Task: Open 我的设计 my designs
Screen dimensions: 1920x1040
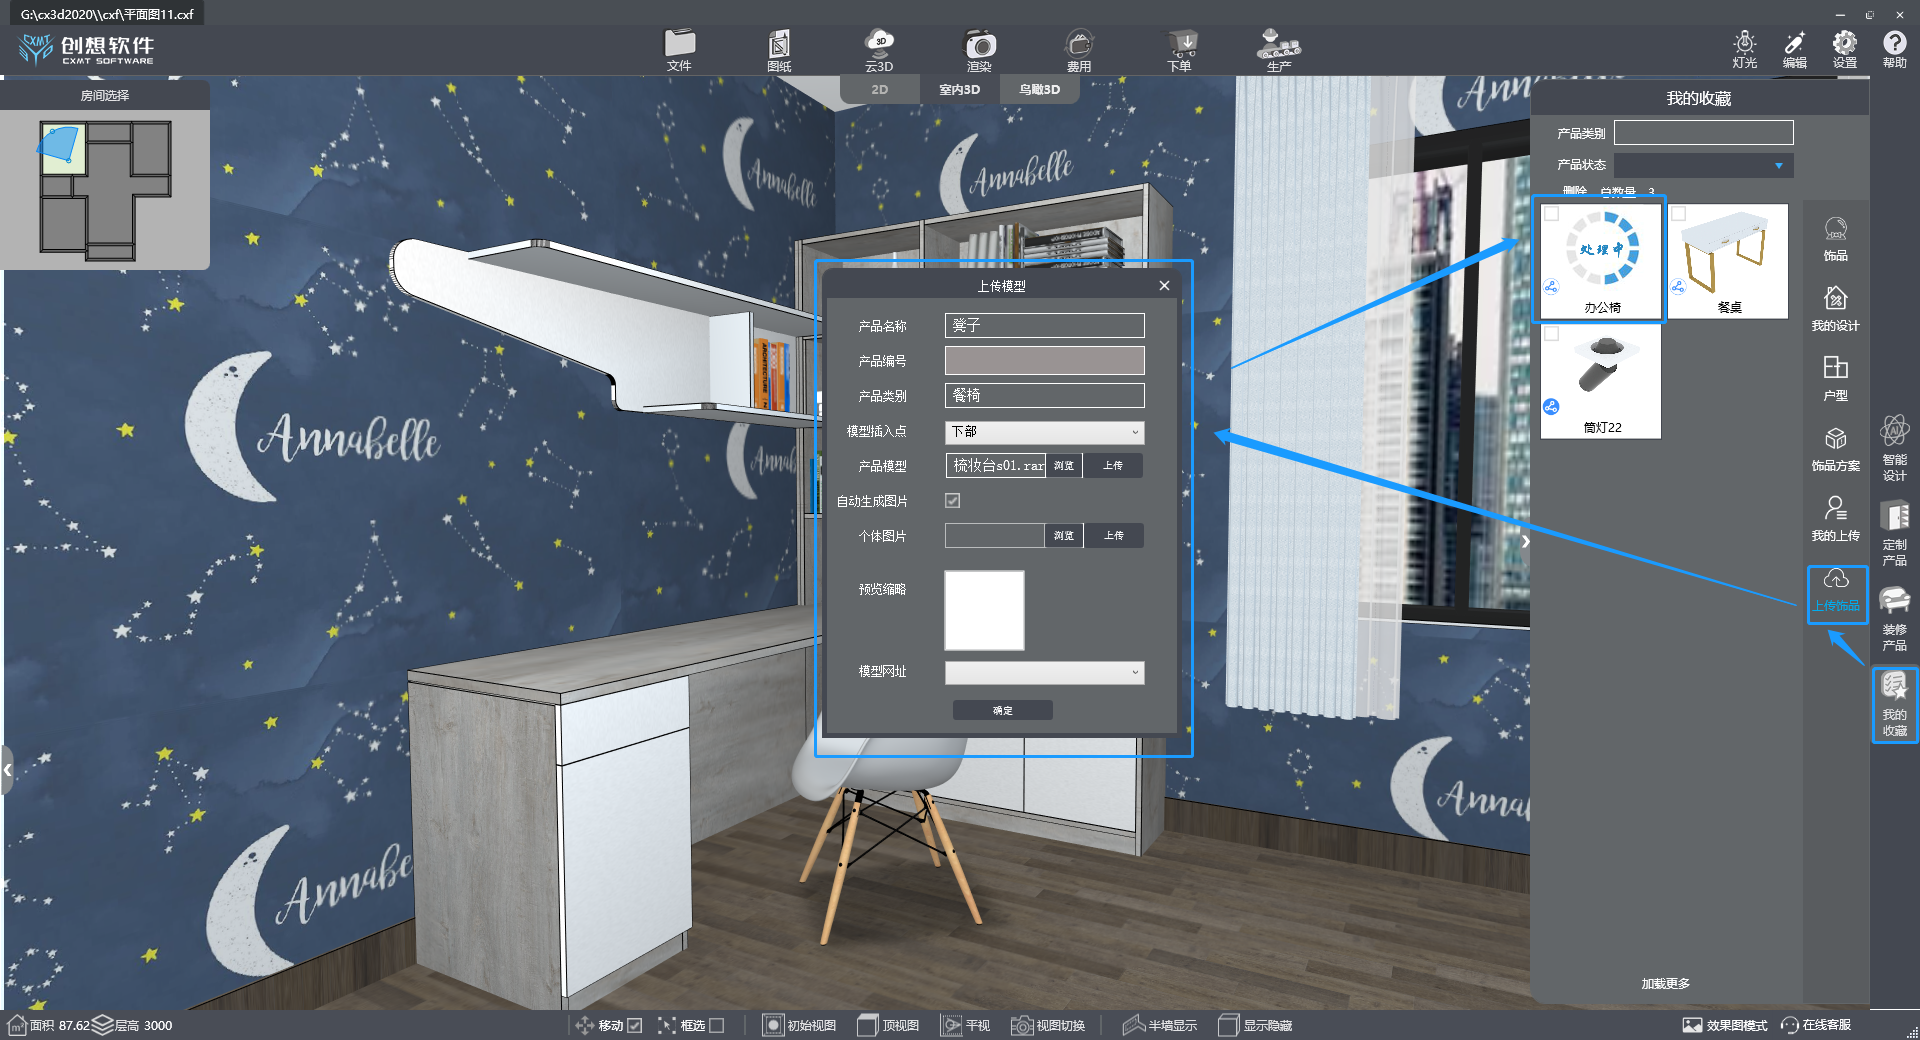Action: [x=1836, y=309]
